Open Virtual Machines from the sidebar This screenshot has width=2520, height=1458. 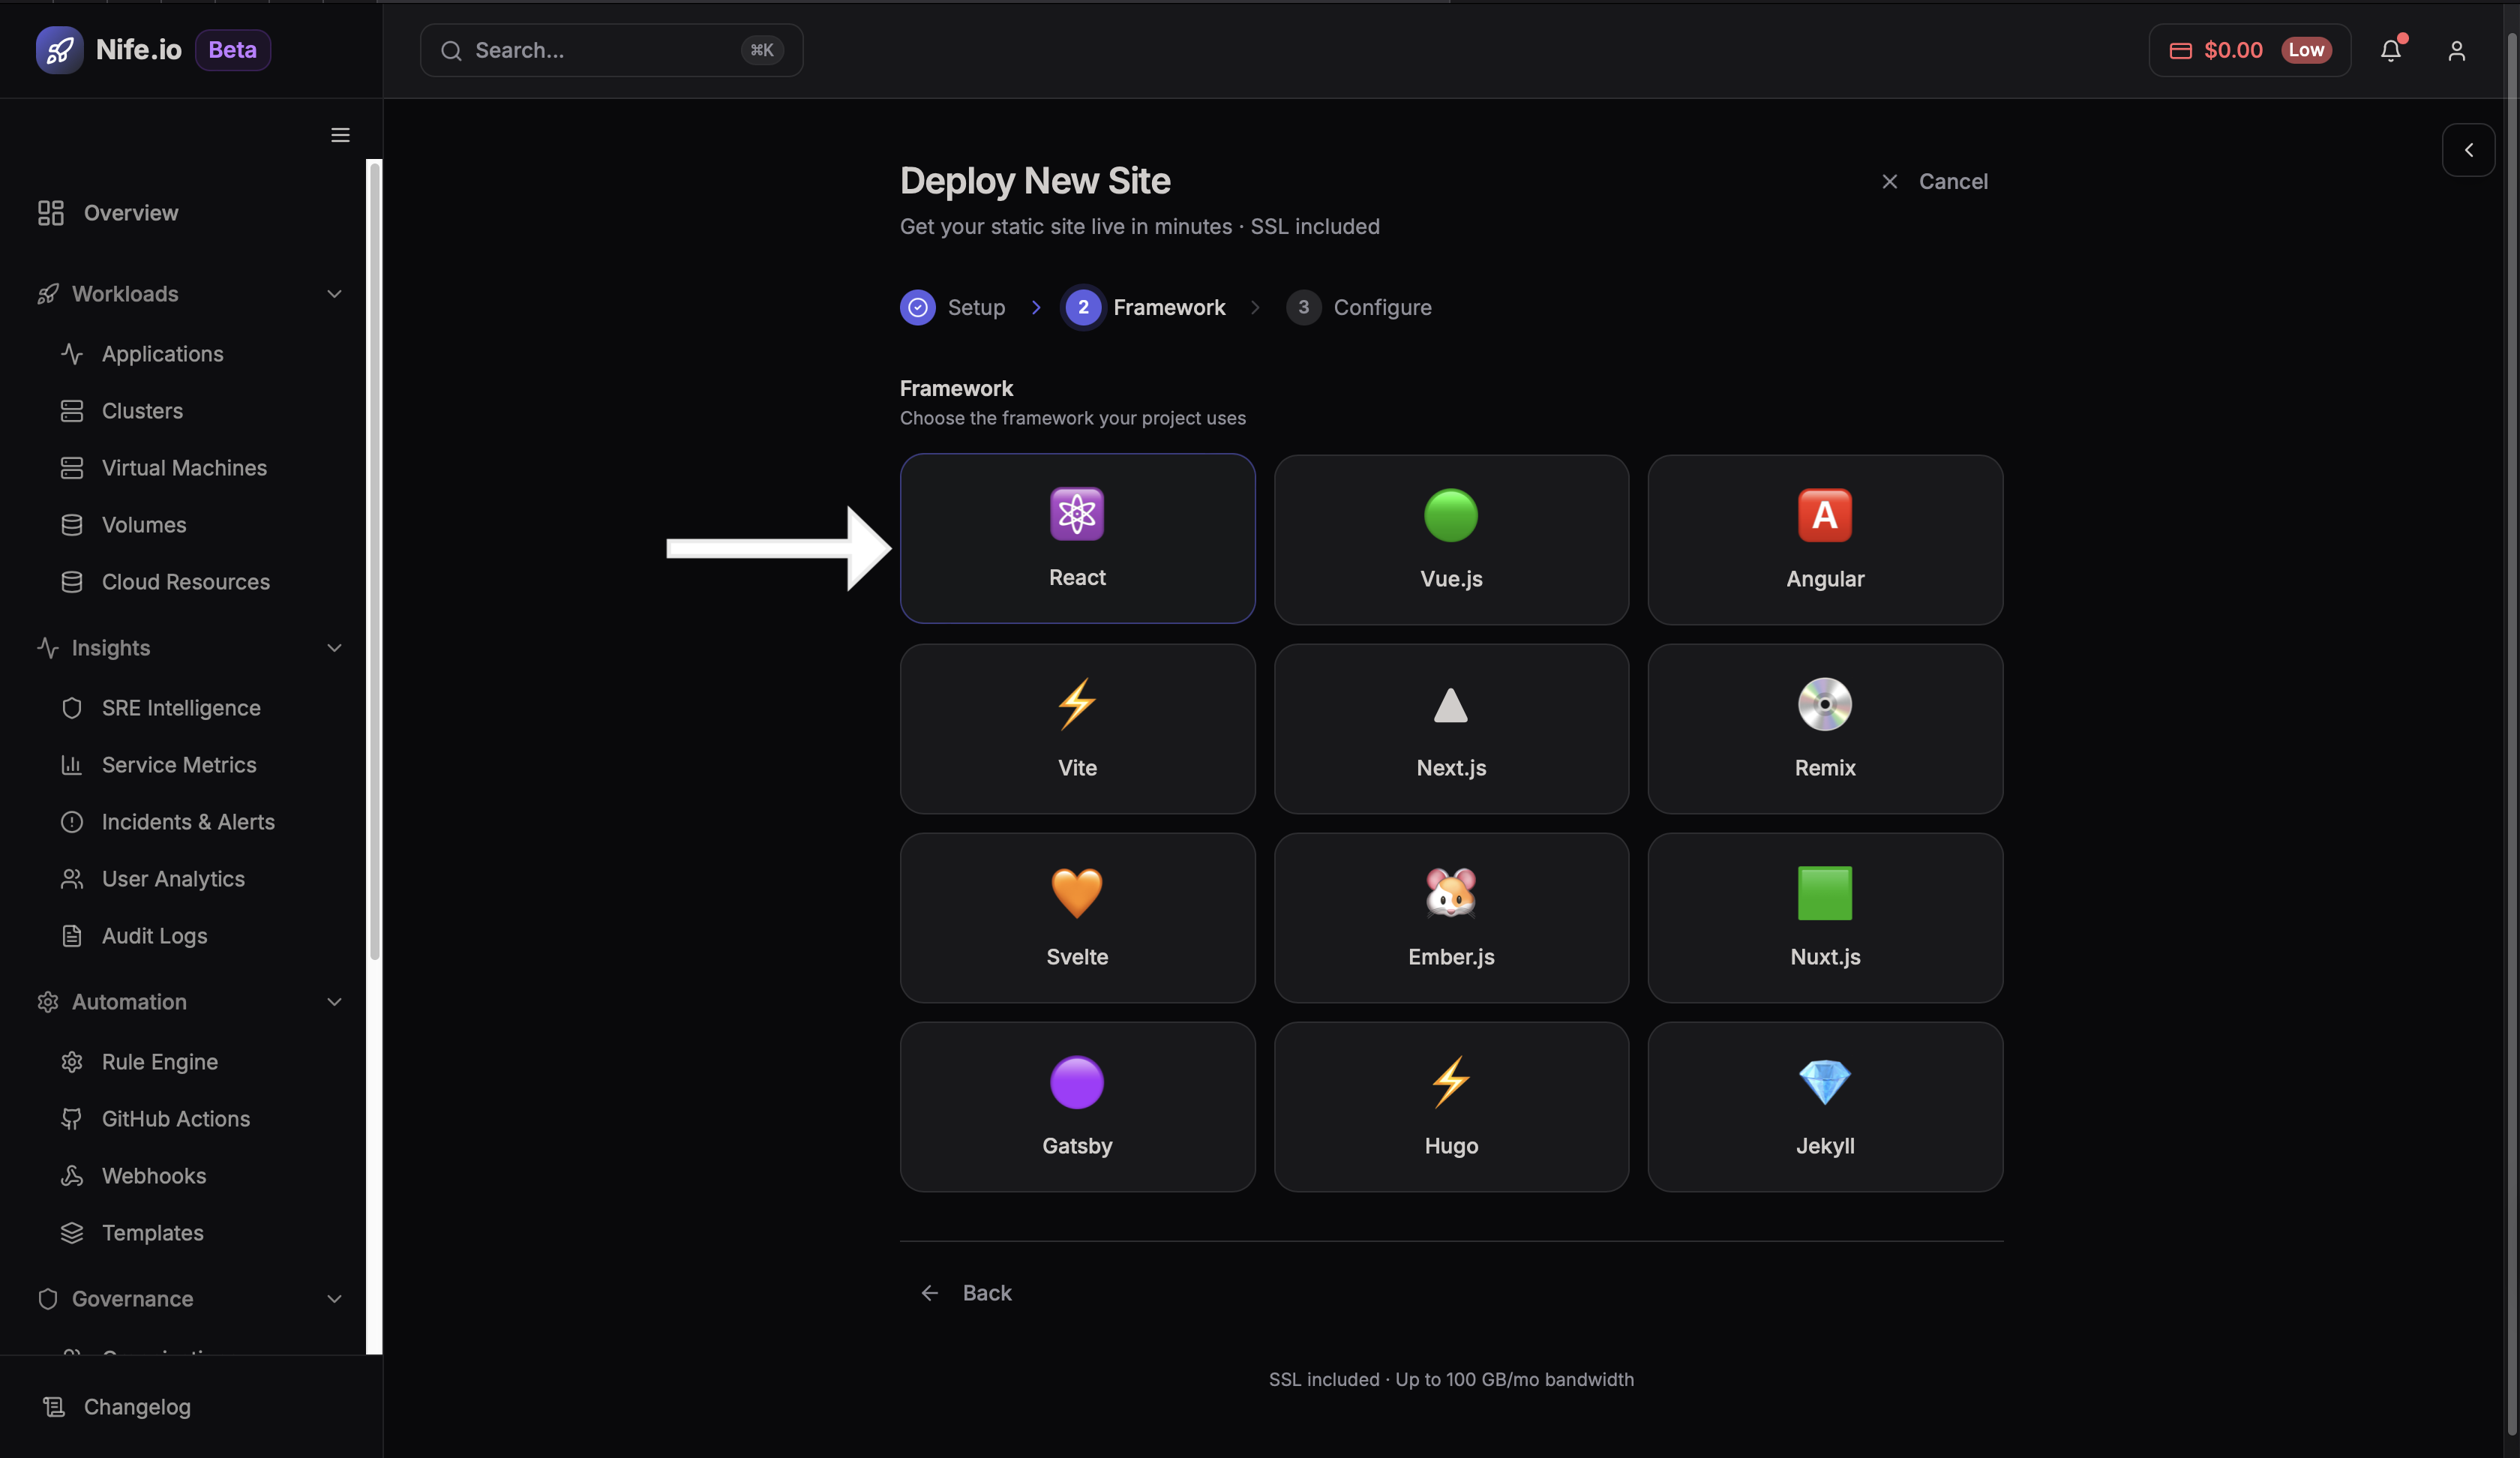184,467
